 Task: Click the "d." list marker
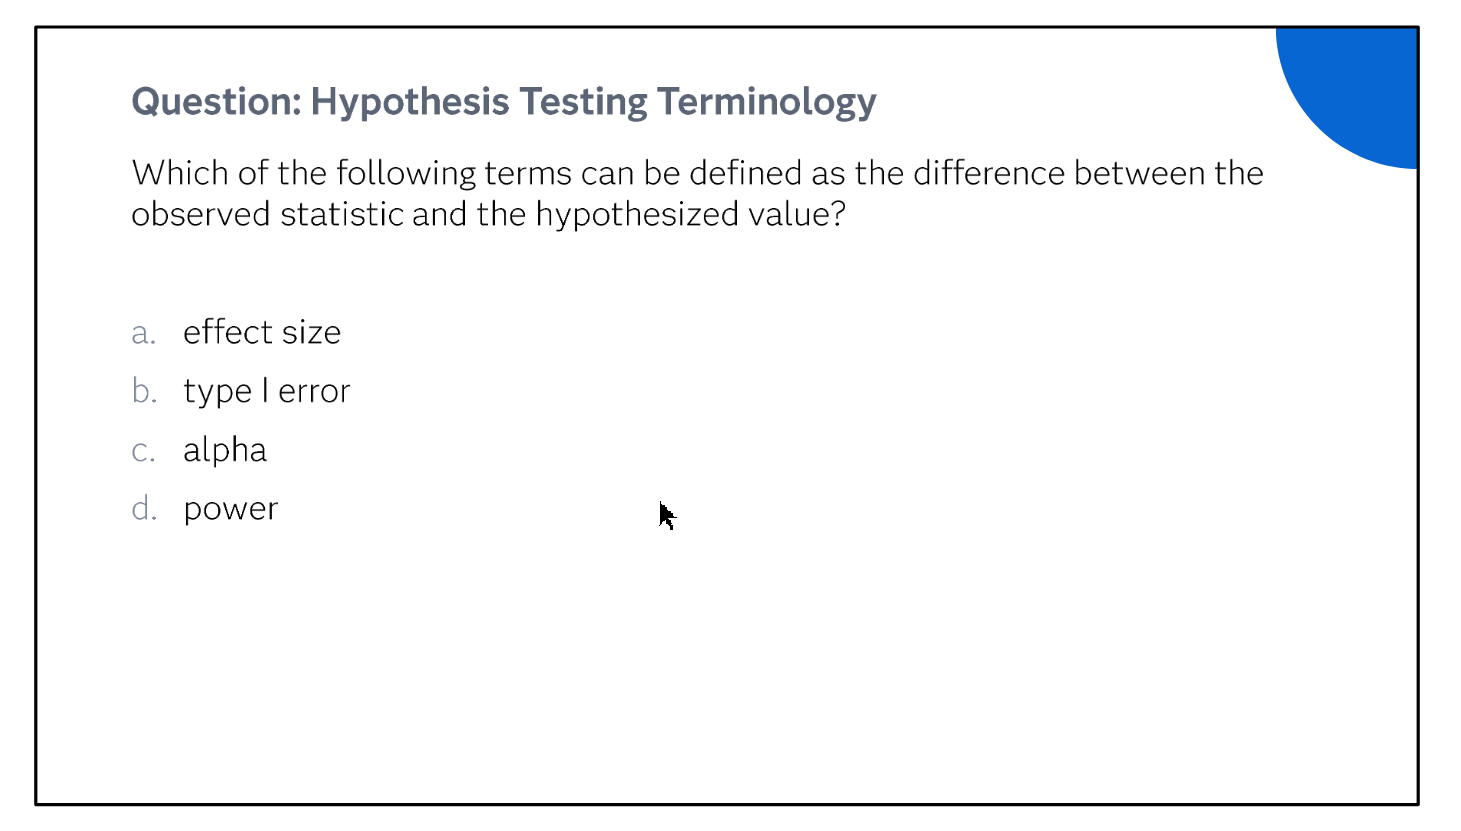(145, 509)
